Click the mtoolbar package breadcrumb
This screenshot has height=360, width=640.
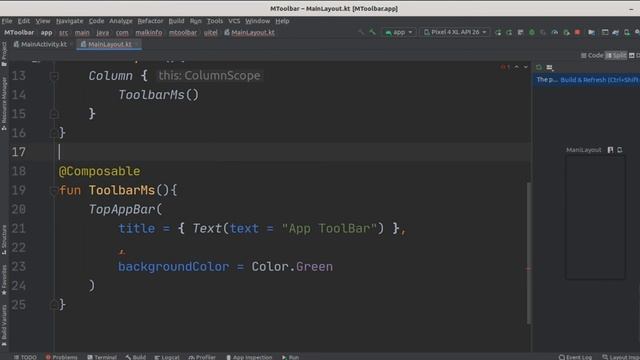click(183, 33)
